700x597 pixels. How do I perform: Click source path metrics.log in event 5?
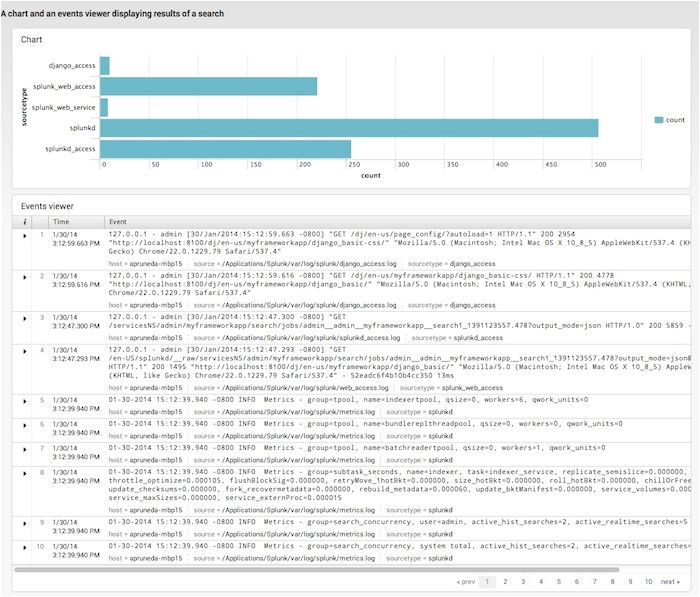click(298, 412)
